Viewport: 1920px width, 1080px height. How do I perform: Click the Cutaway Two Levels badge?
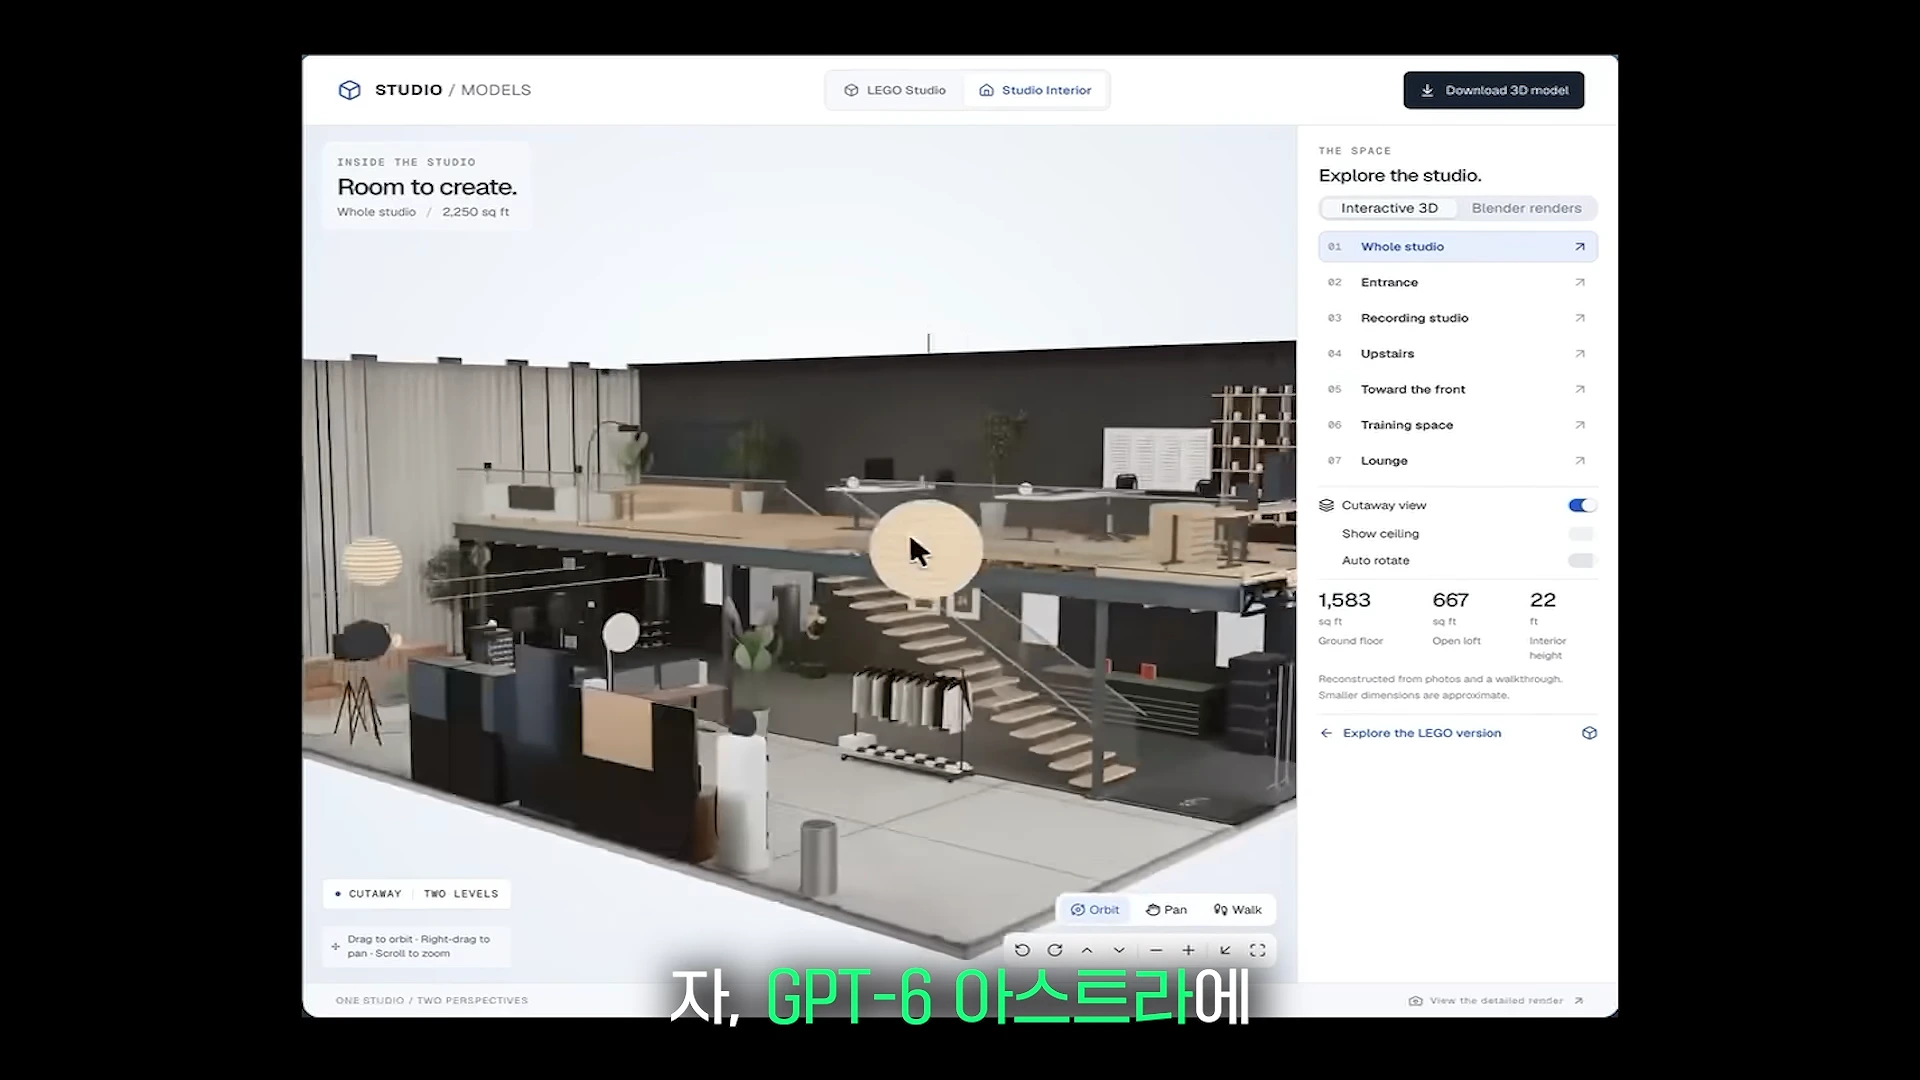tap(417, 894)
